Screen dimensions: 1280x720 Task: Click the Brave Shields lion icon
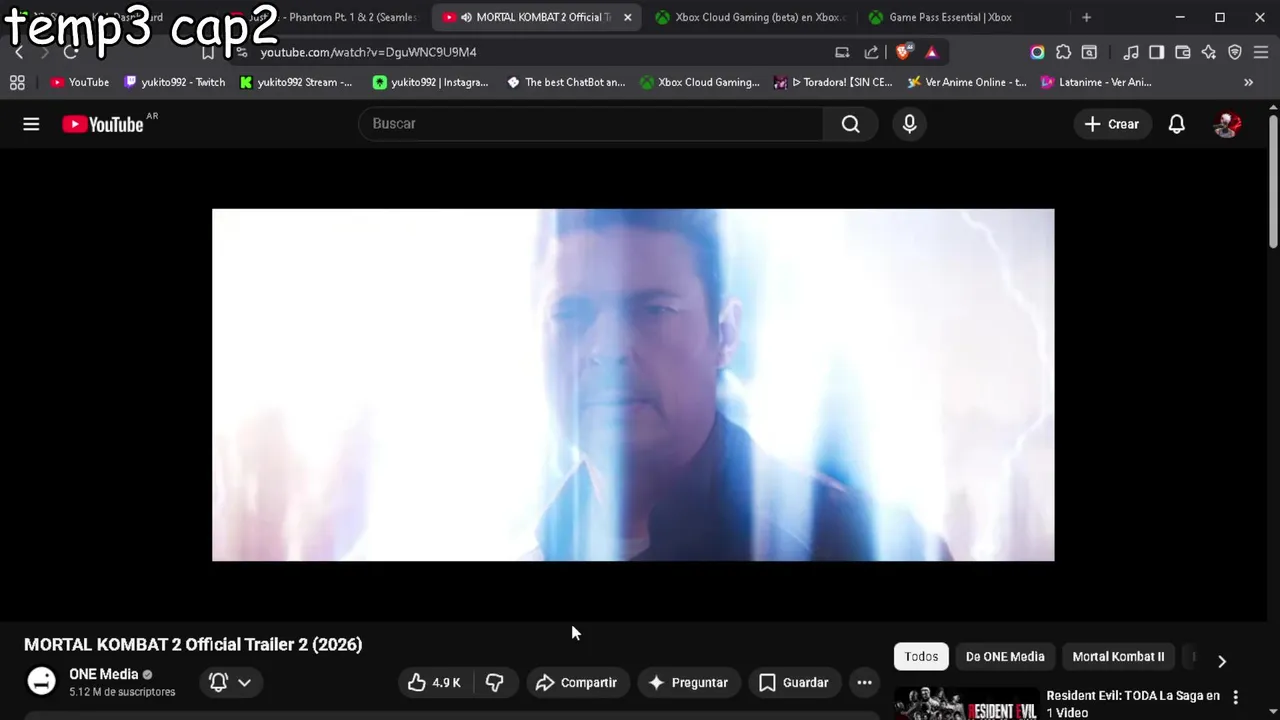click(904, 52)
